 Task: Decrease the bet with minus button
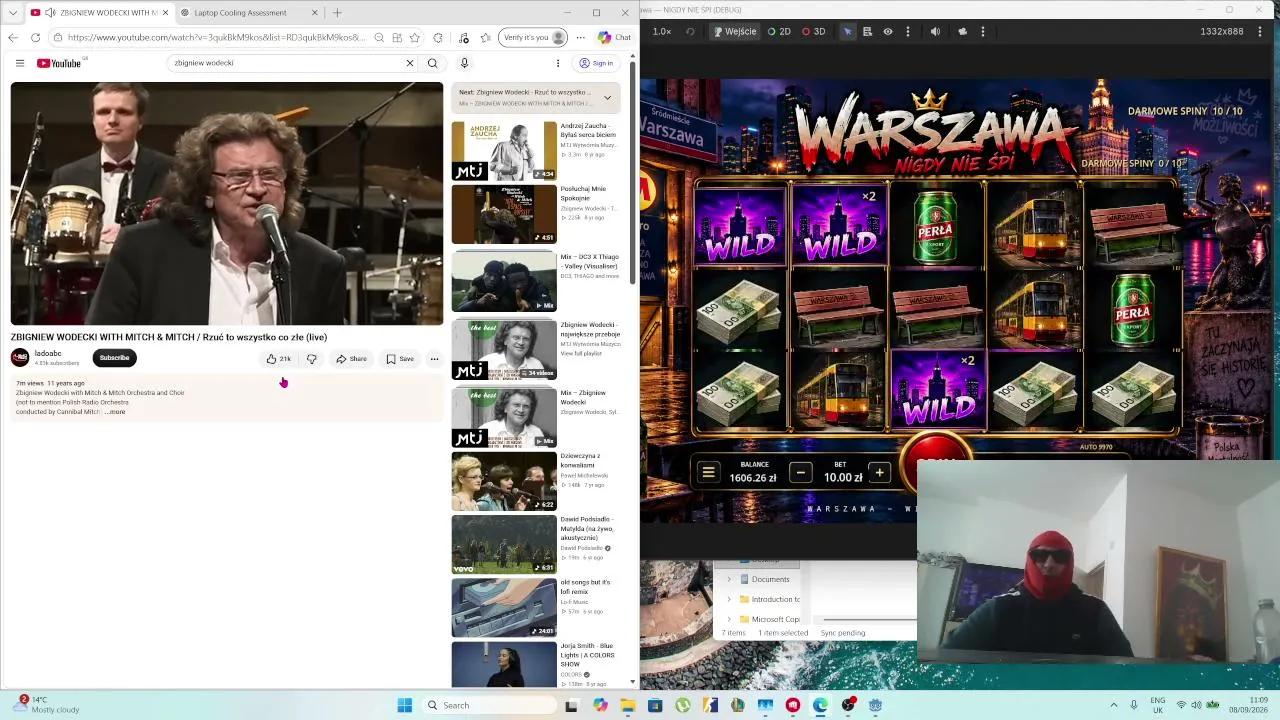(801, 473)
